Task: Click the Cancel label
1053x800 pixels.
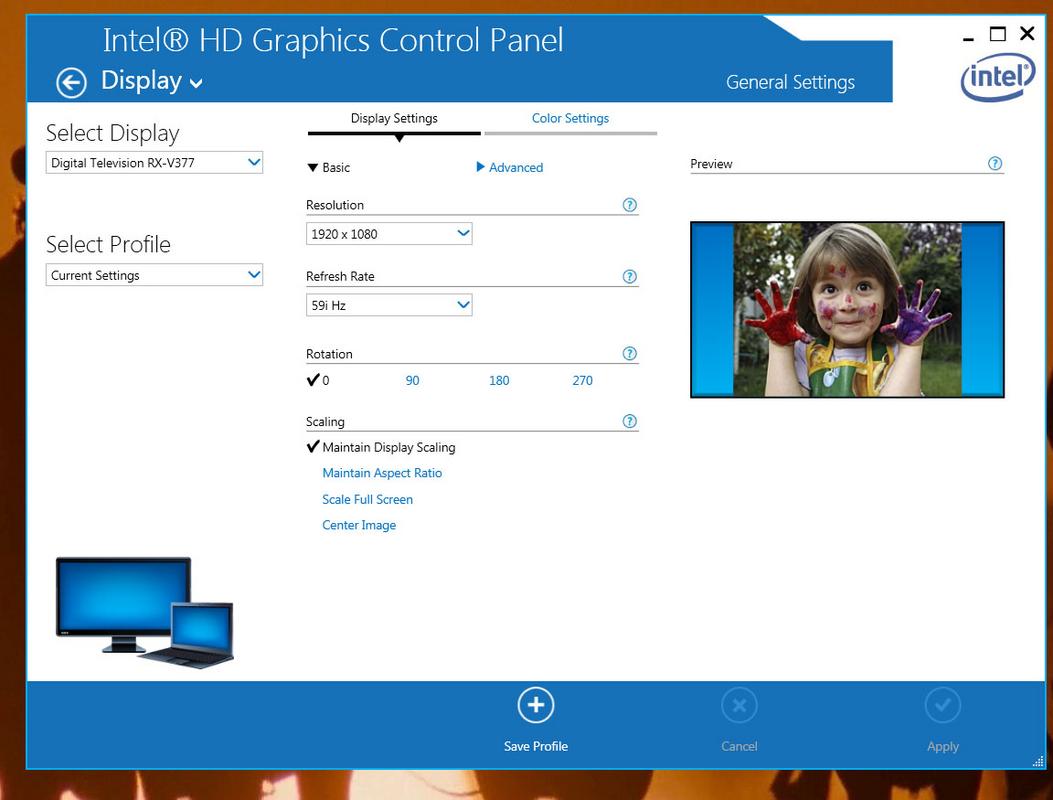Action: tap(739, 746)
